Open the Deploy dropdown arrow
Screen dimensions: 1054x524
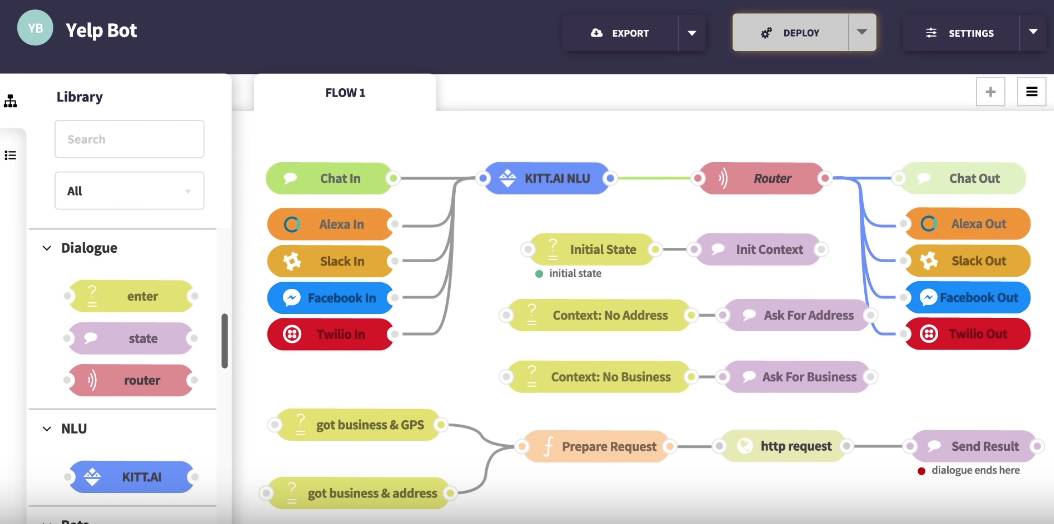coord(862,33)
